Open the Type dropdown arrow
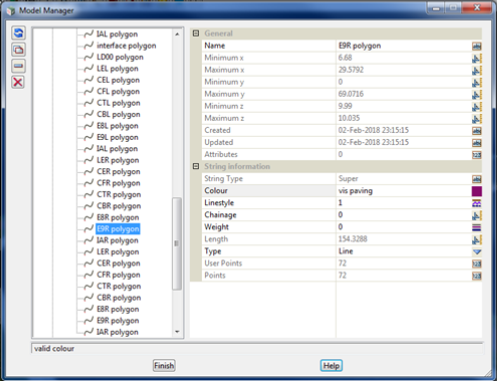 477,252
